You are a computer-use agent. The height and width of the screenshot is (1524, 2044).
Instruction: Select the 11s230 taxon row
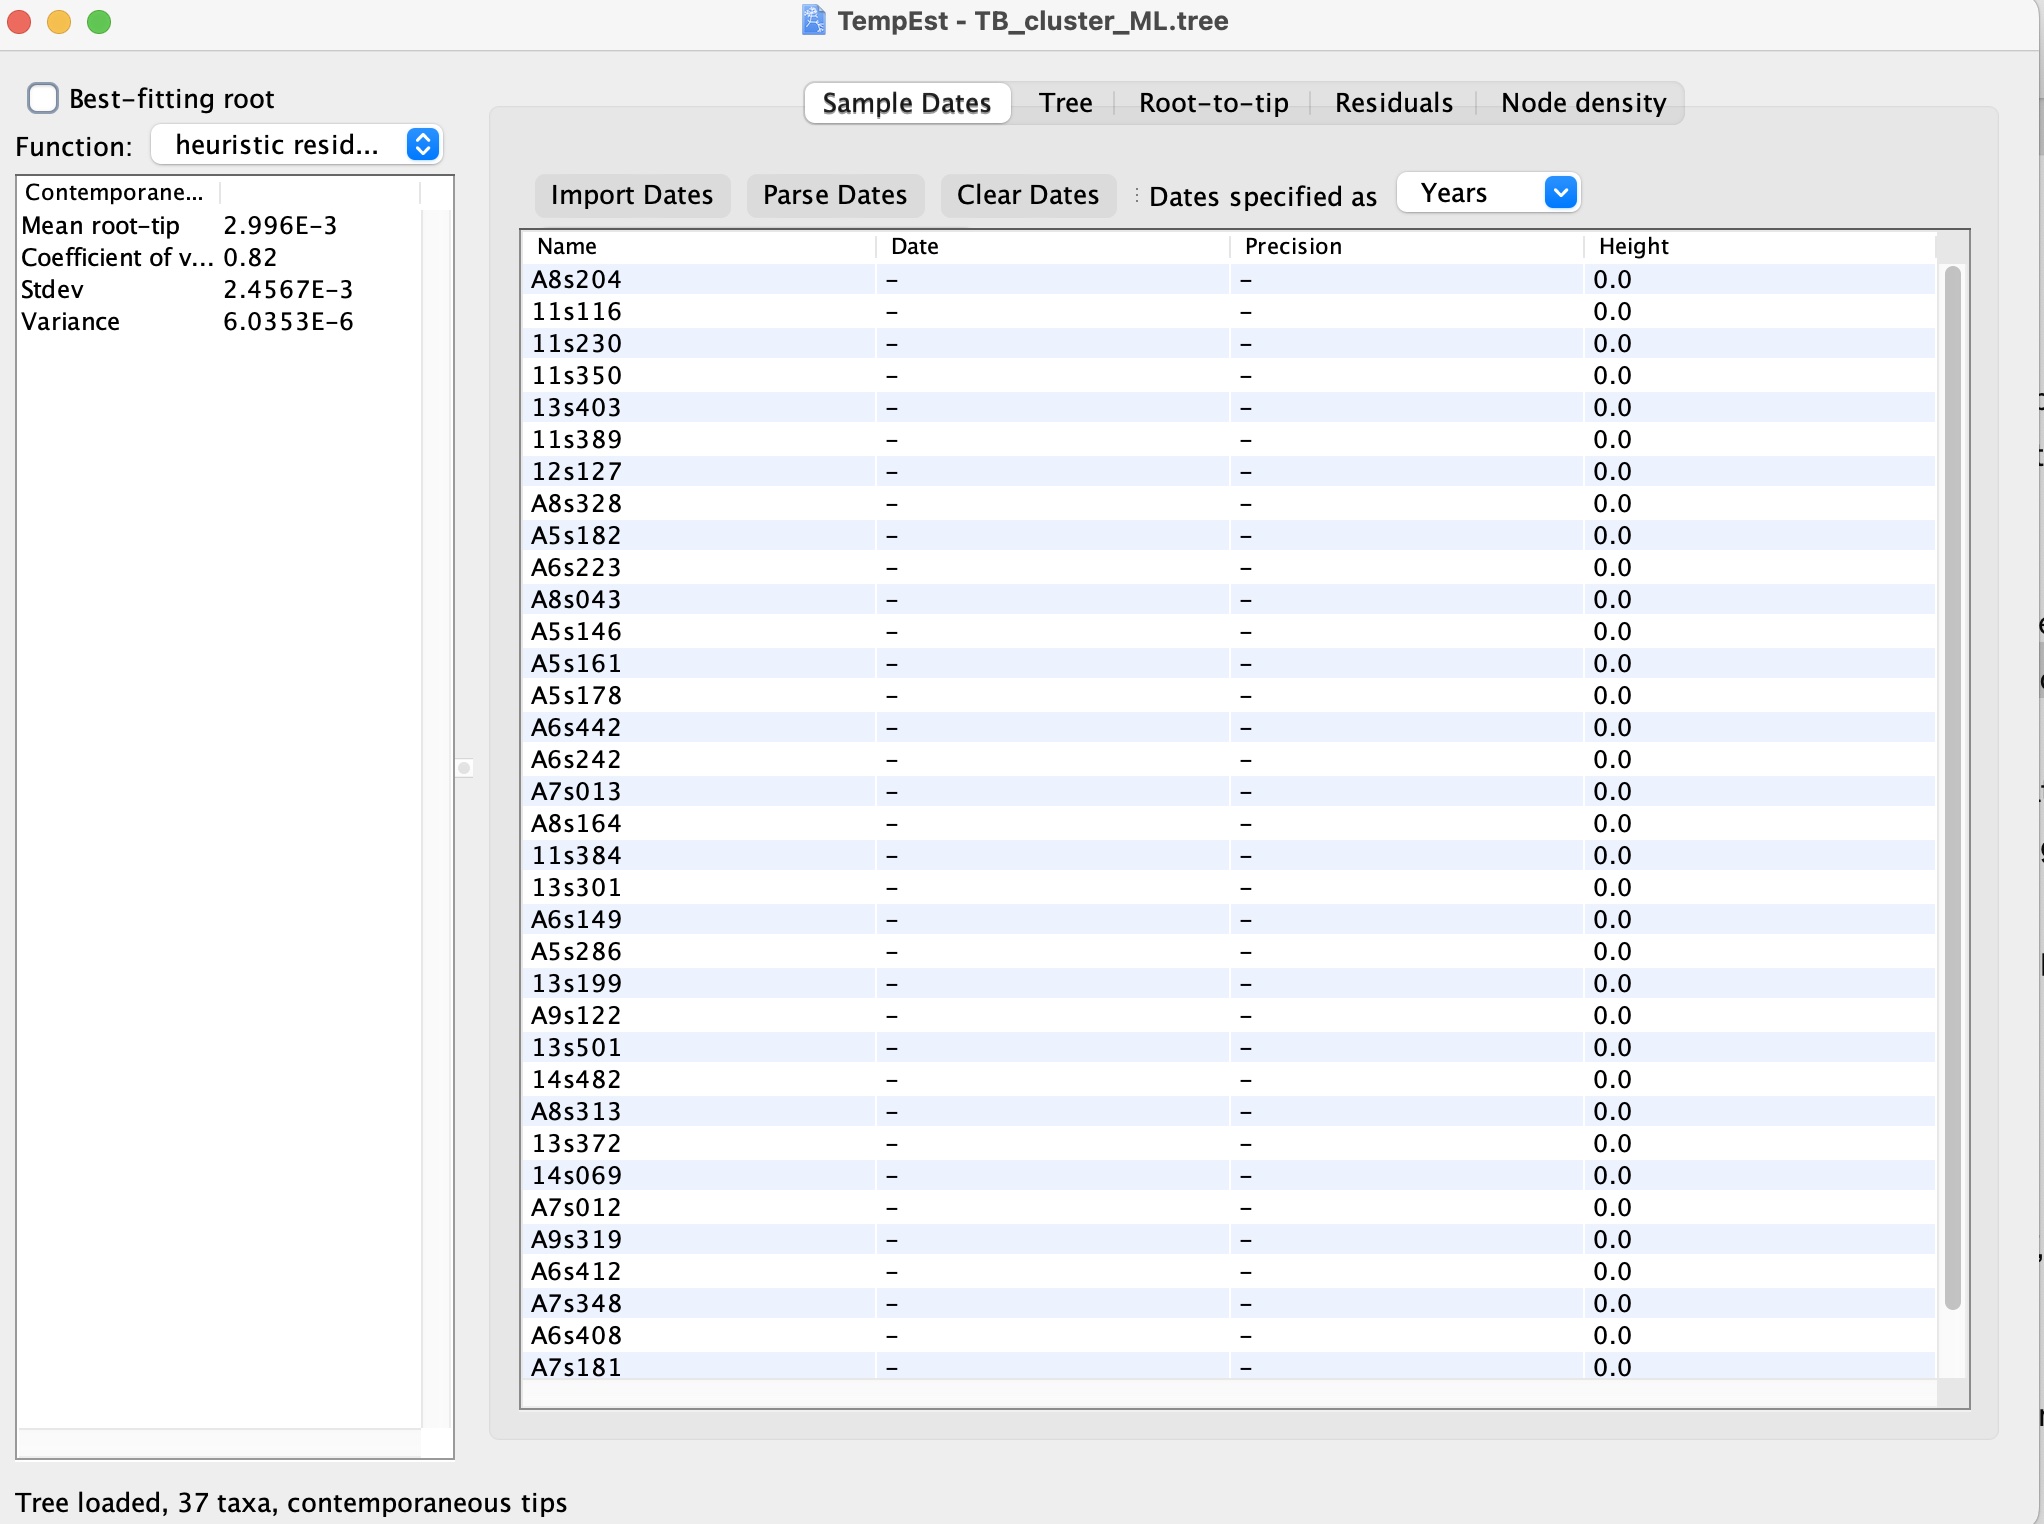(x=1228, y=344)
